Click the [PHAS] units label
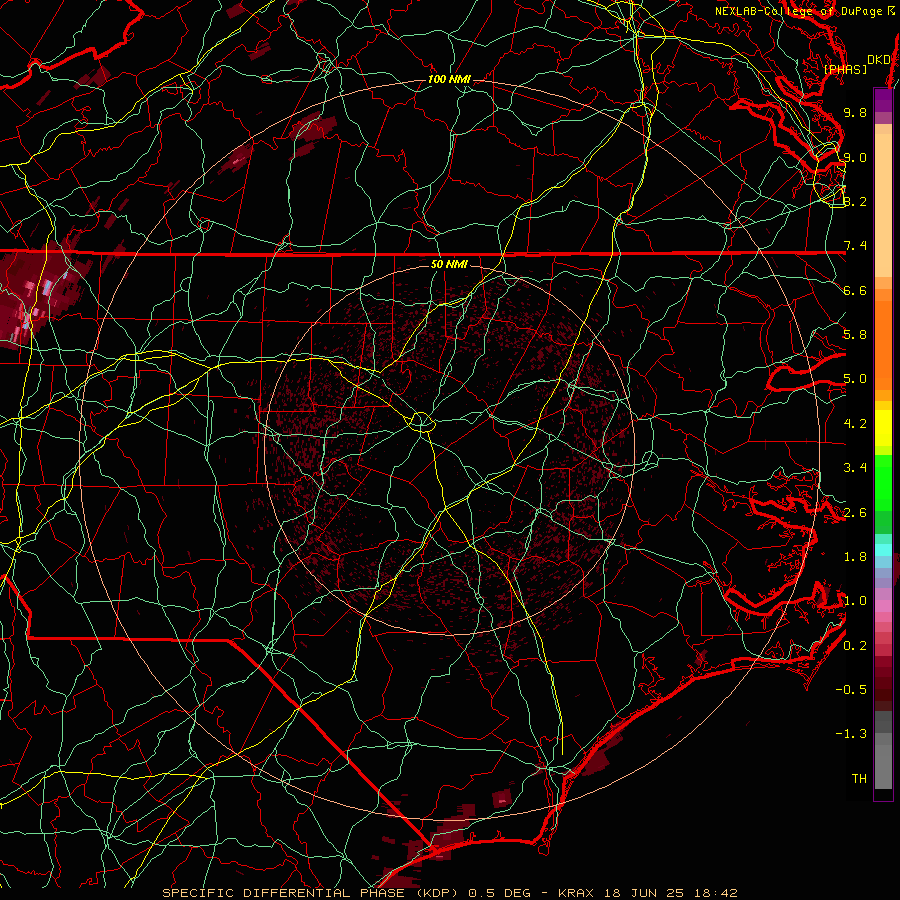900x900 pixels. 845,70
